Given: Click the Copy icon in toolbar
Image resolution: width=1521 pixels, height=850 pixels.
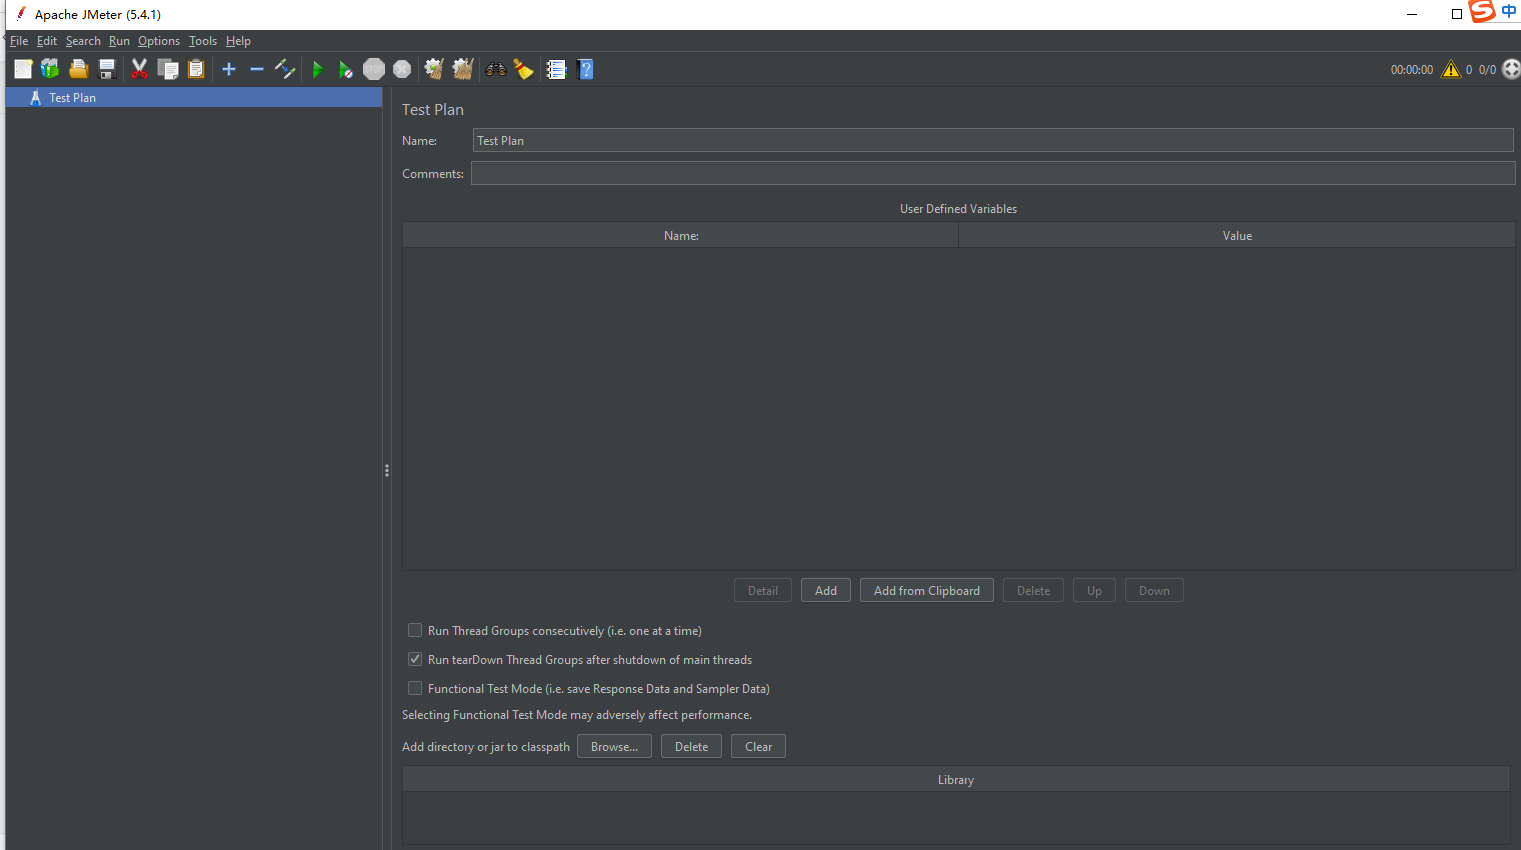Looking at the screenshot, I should pos(168,69).
